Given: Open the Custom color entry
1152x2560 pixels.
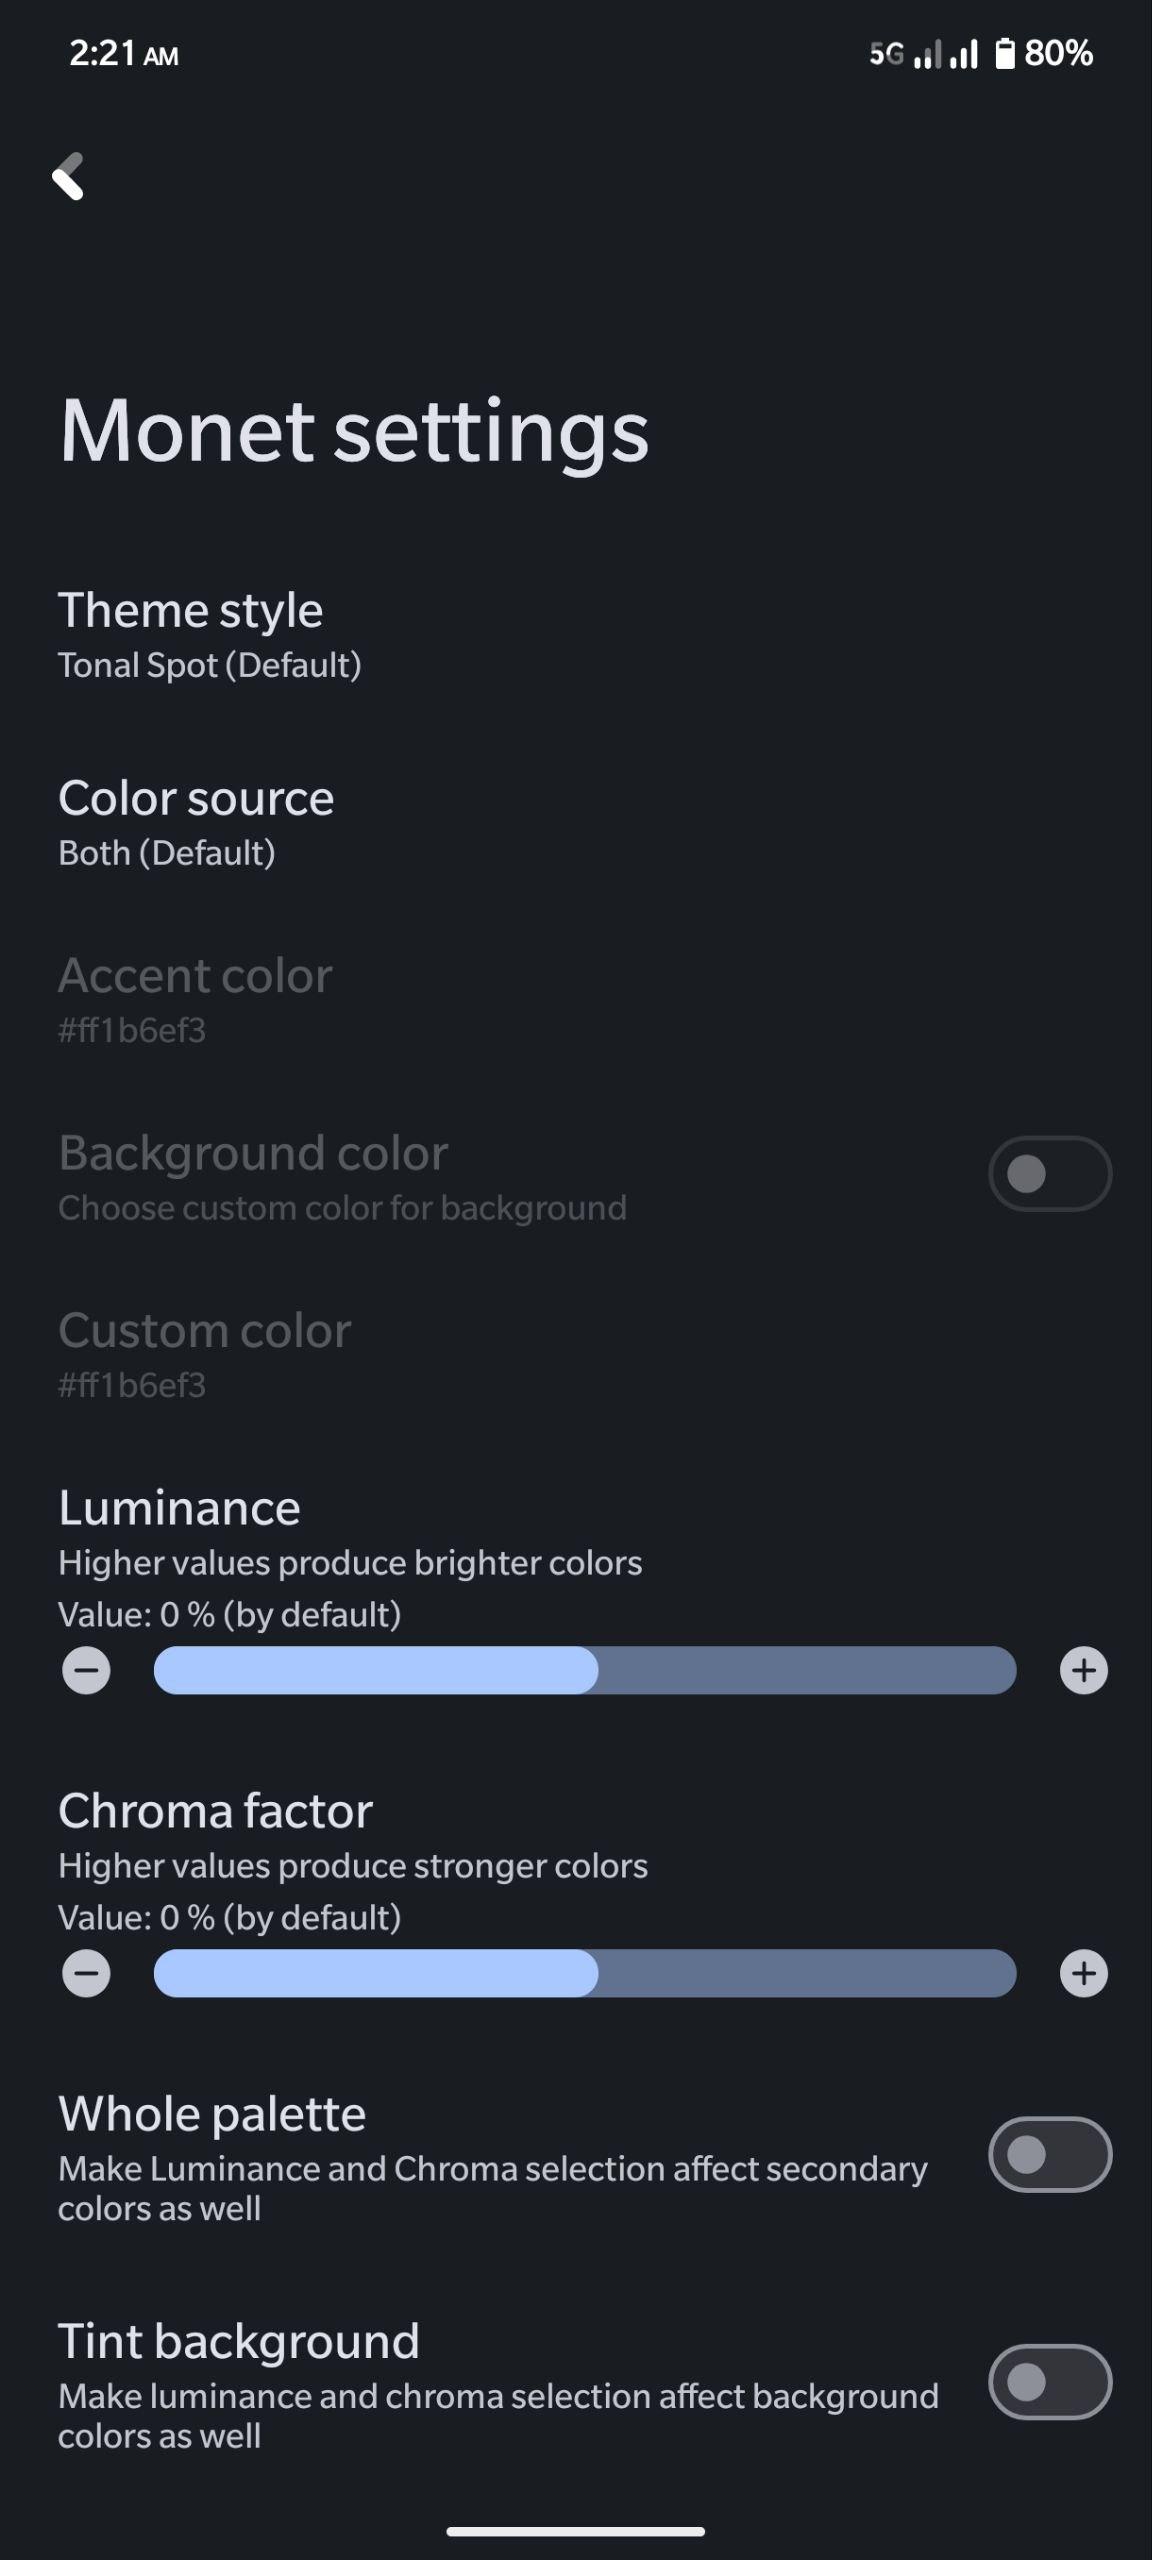Looking at the screenshot, I should point(576,1355).
